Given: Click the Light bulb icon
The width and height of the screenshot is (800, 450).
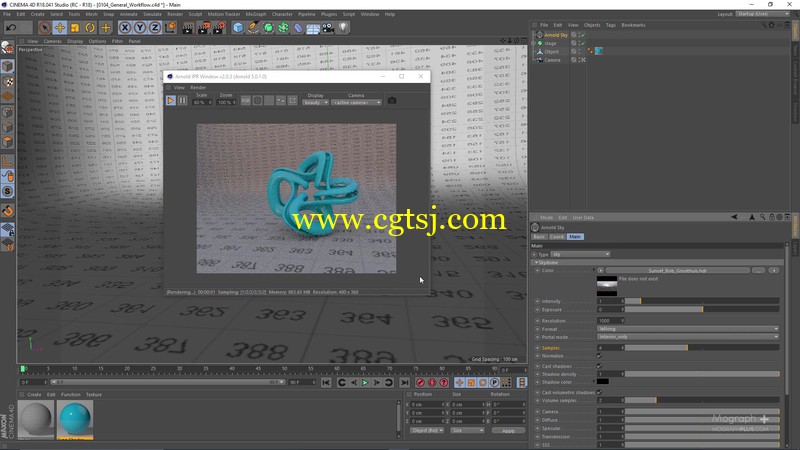Looking at the screenshot, I should click(x=343, y=28).
